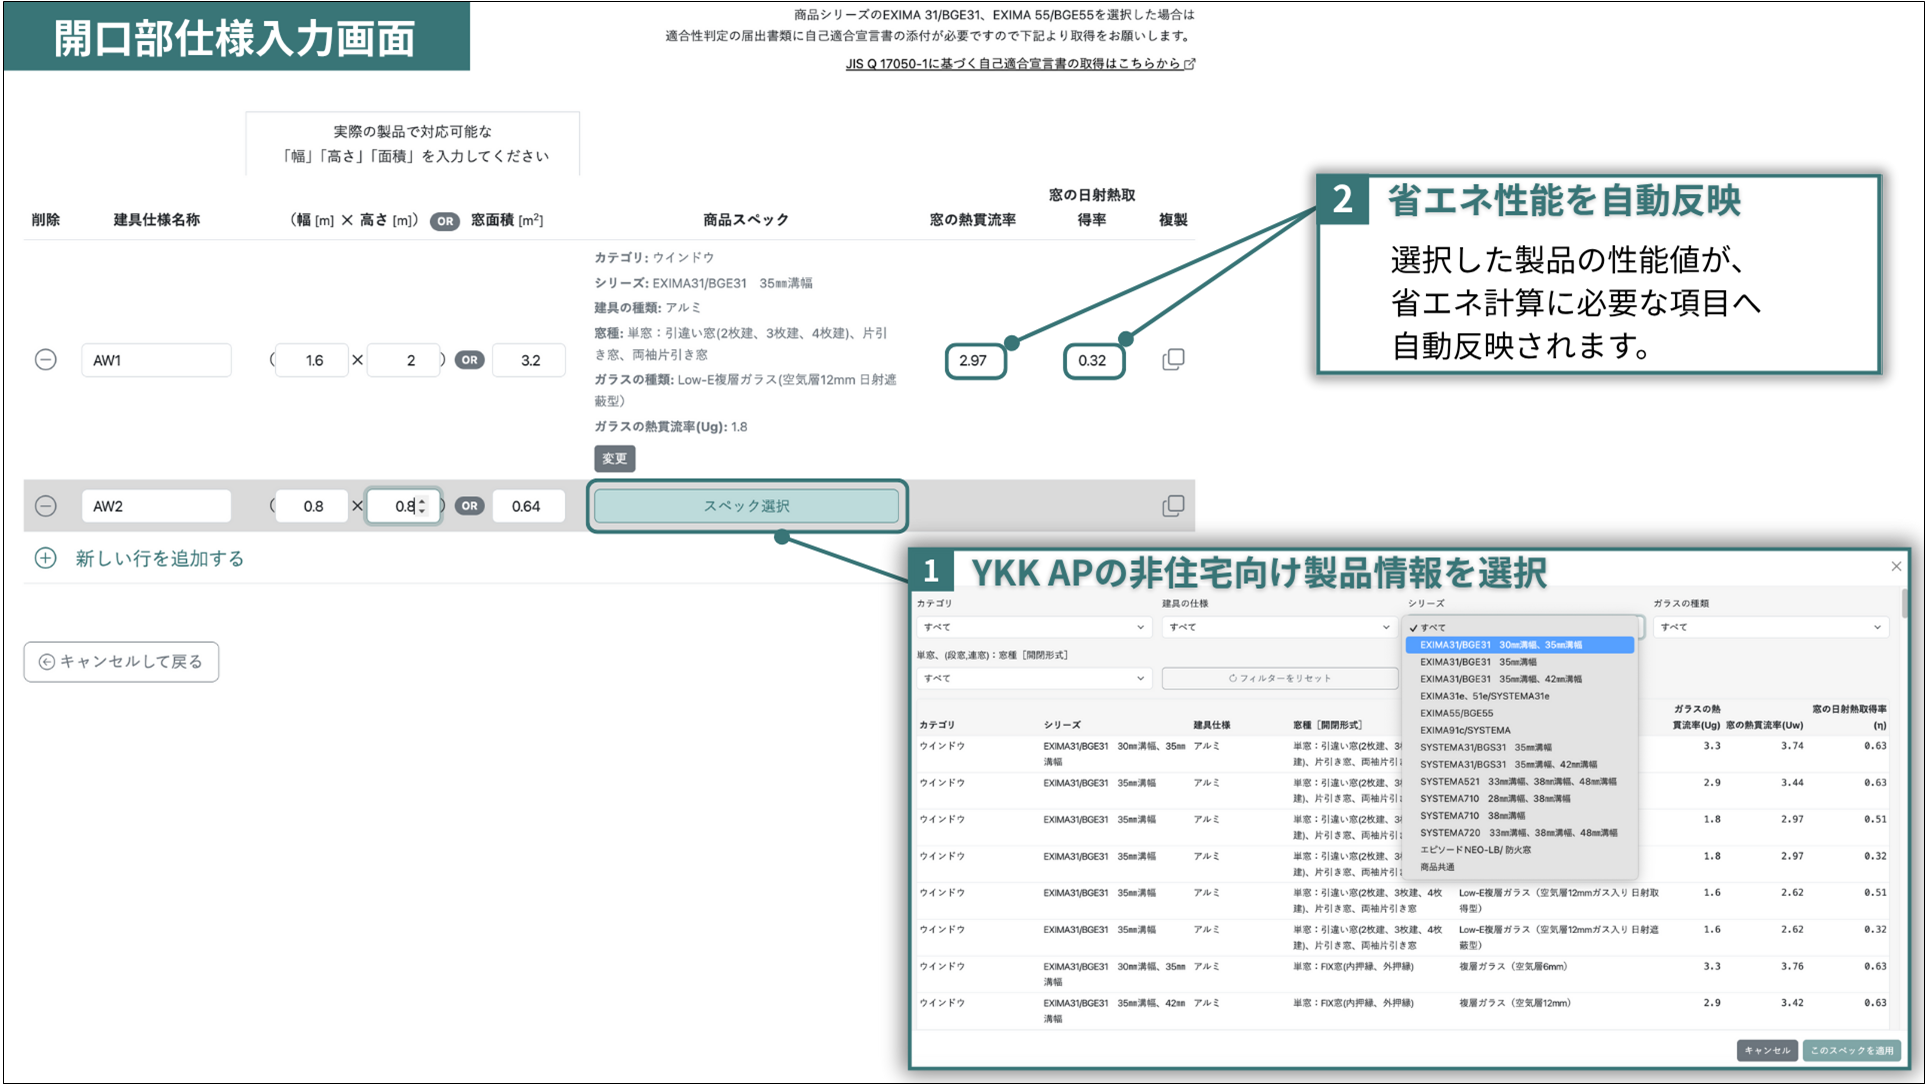Open the 建具の仕様 filter dropdown
Viewport: 1928px width, 1085px height.
point(1279,627)
